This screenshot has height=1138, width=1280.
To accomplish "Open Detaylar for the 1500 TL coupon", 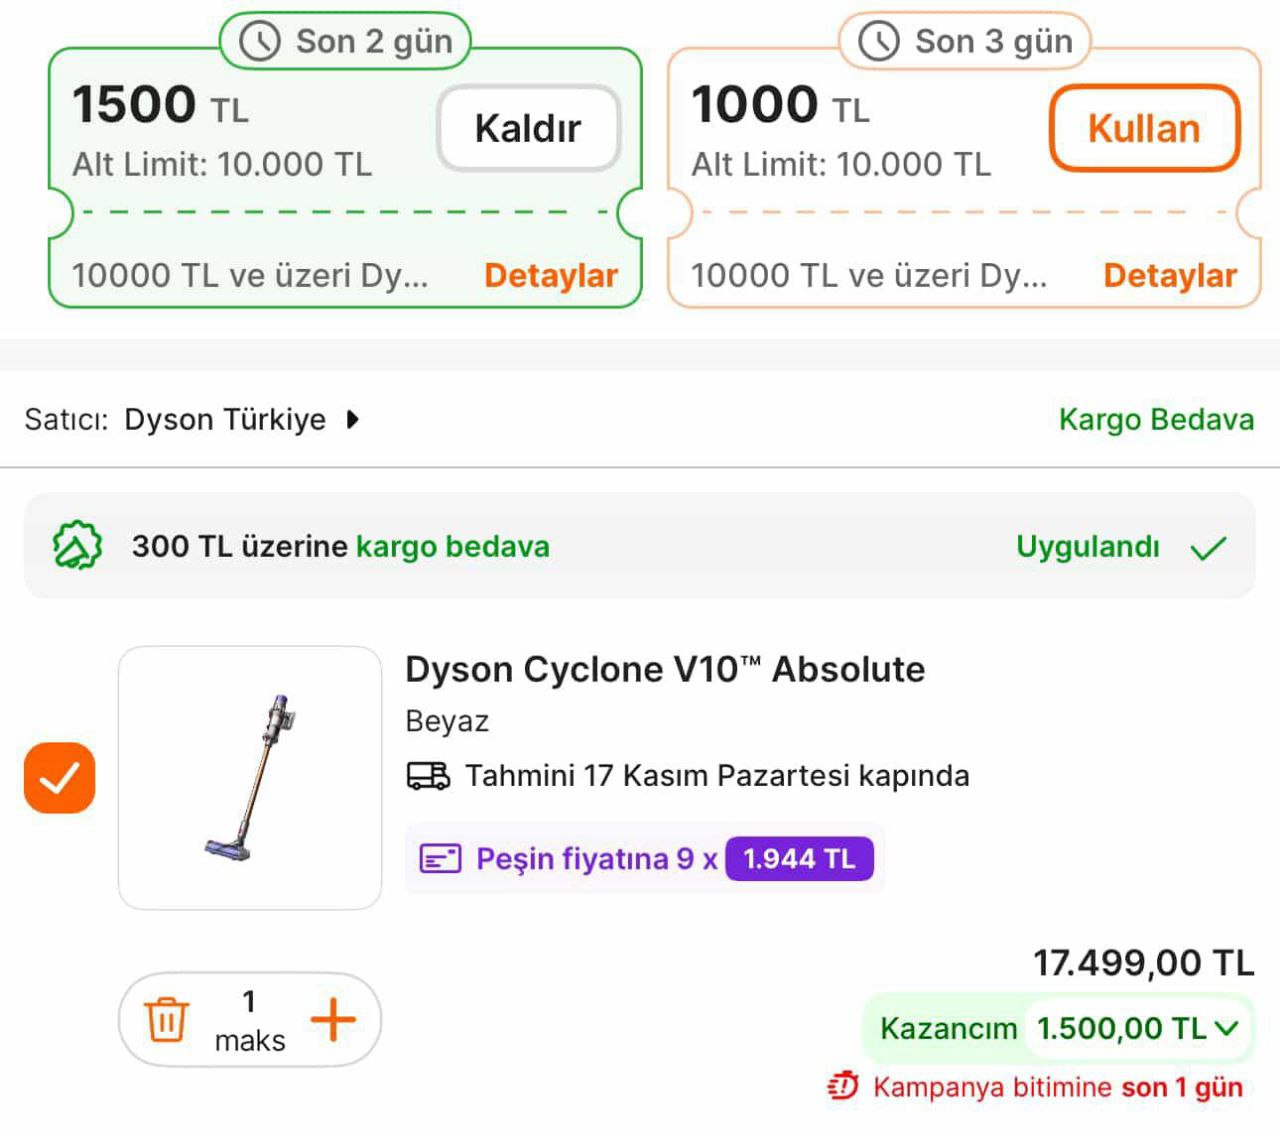I will pos(550,275).
